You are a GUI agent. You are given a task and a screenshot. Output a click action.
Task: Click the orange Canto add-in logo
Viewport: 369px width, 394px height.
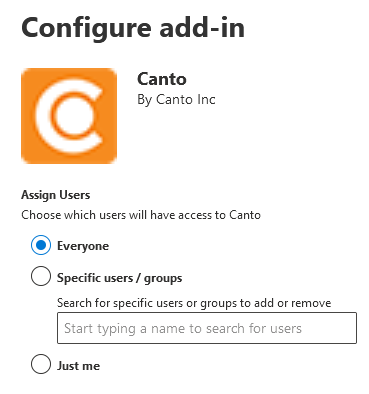tap(69, 116)
